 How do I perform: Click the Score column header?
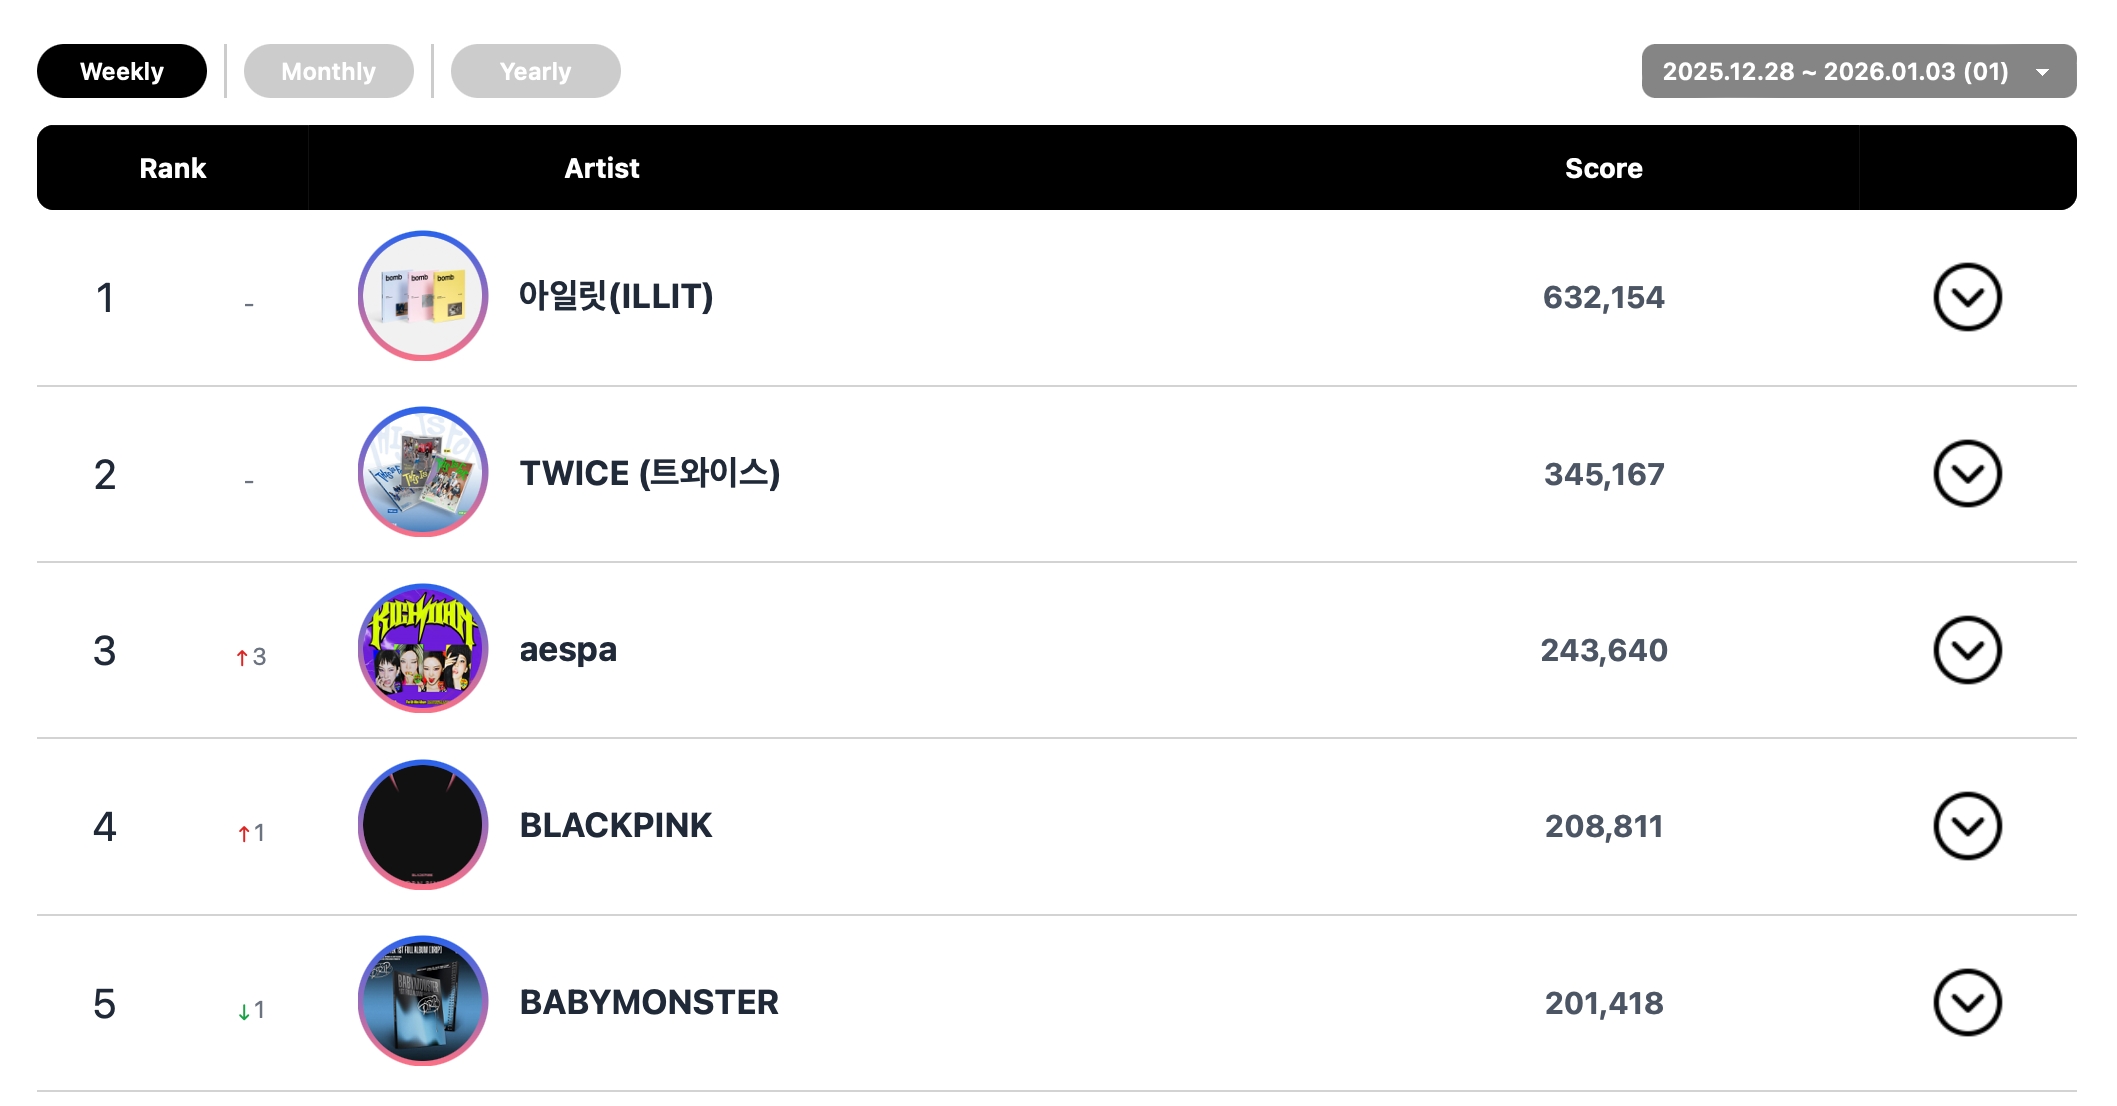click(x=1603, y=168)
